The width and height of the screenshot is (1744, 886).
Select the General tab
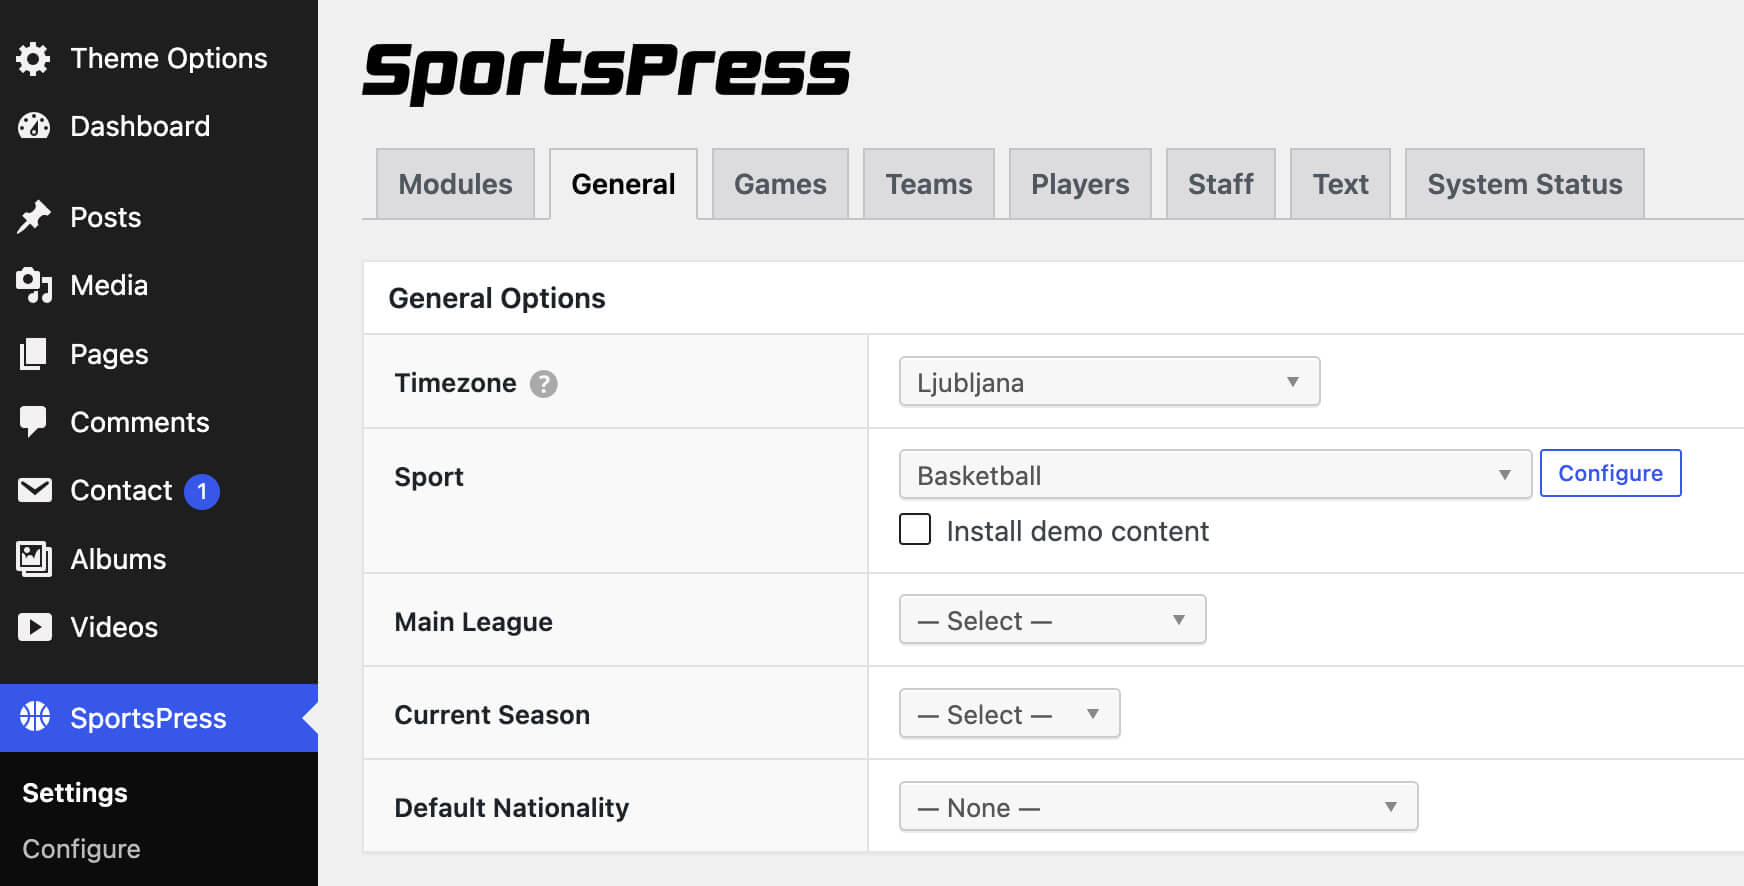623,184
